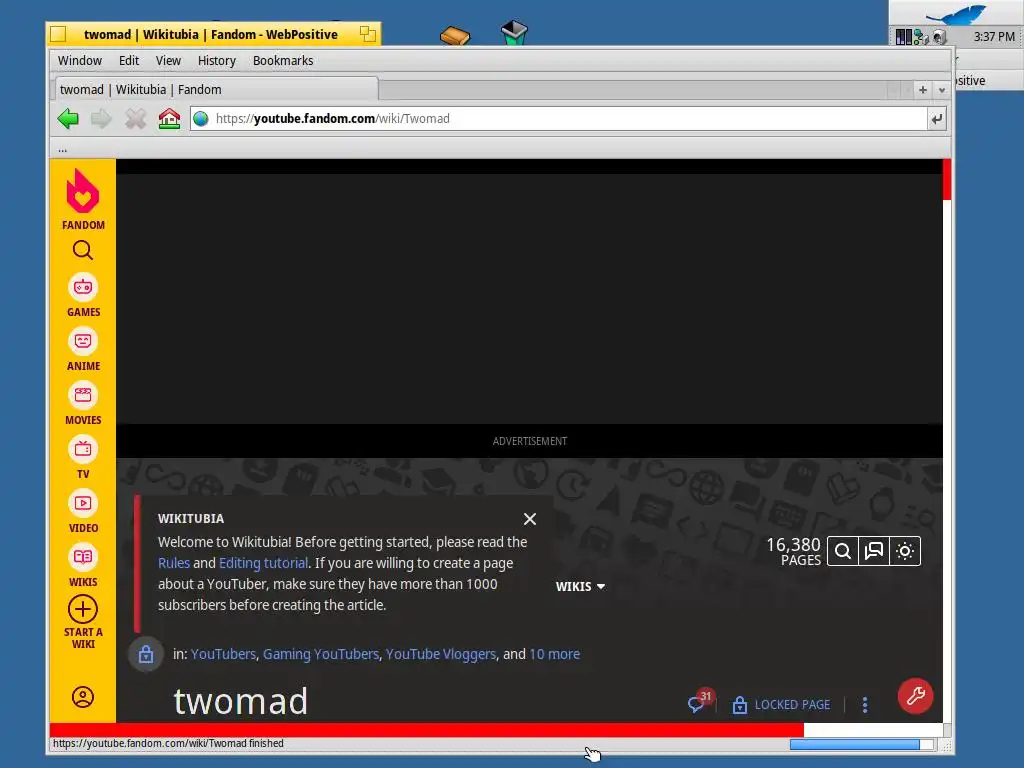
Task: Open the Gaming YouTubers category link
Action: coord(321,654)
